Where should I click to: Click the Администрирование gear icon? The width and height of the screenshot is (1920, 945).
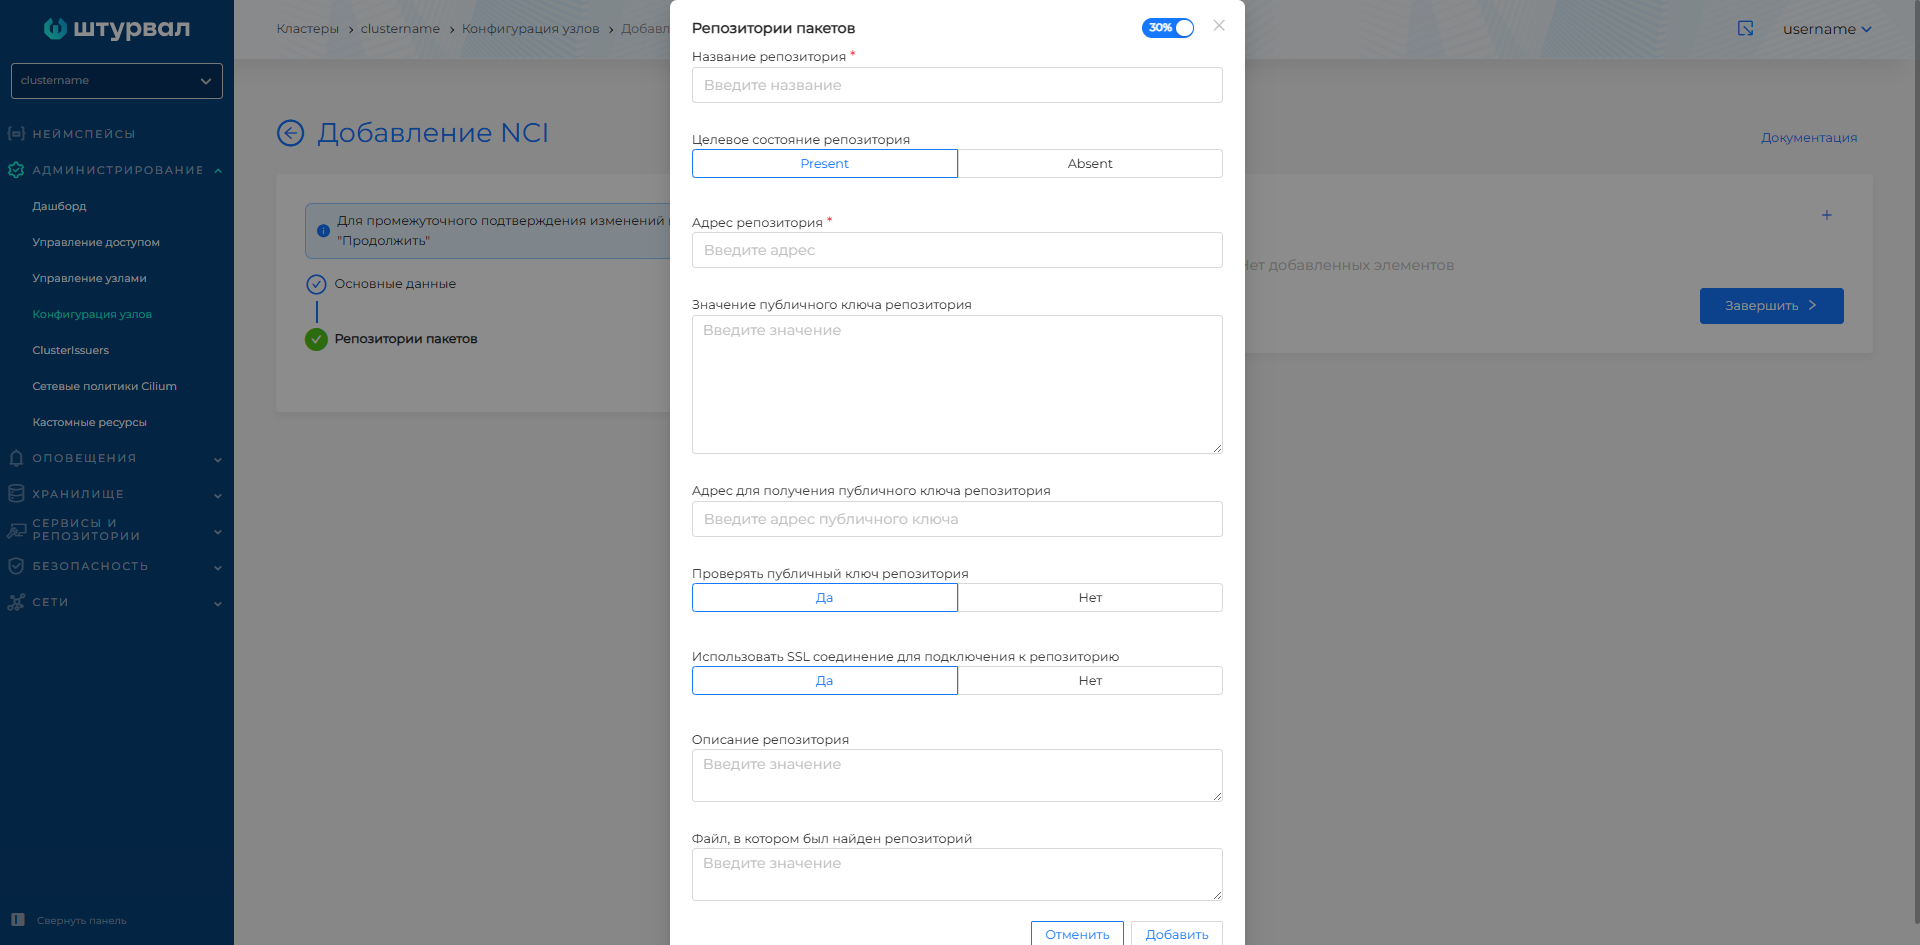15,170
